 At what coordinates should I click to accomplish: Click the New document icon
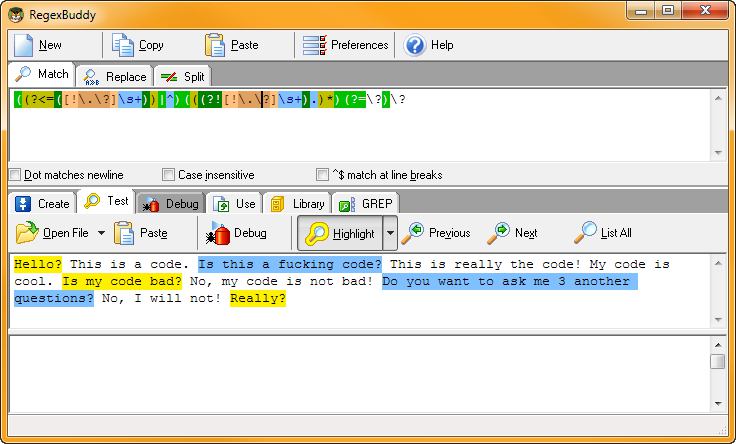[23, 45]
